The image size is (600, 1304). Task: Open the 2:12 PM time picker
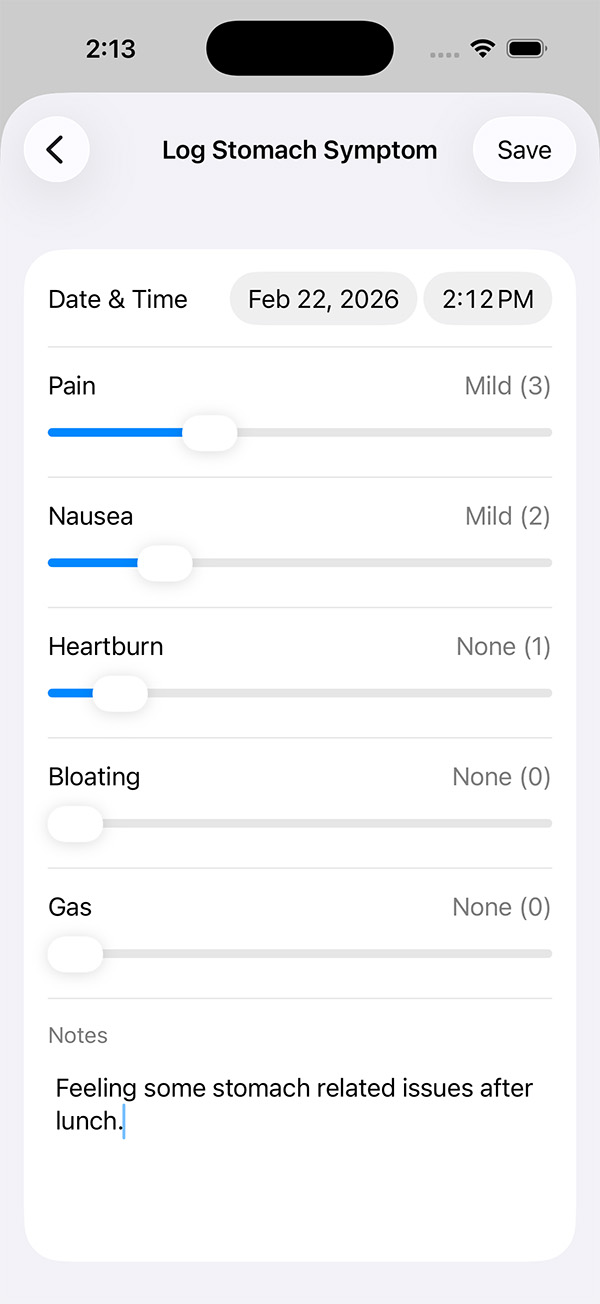coord(488,298)
